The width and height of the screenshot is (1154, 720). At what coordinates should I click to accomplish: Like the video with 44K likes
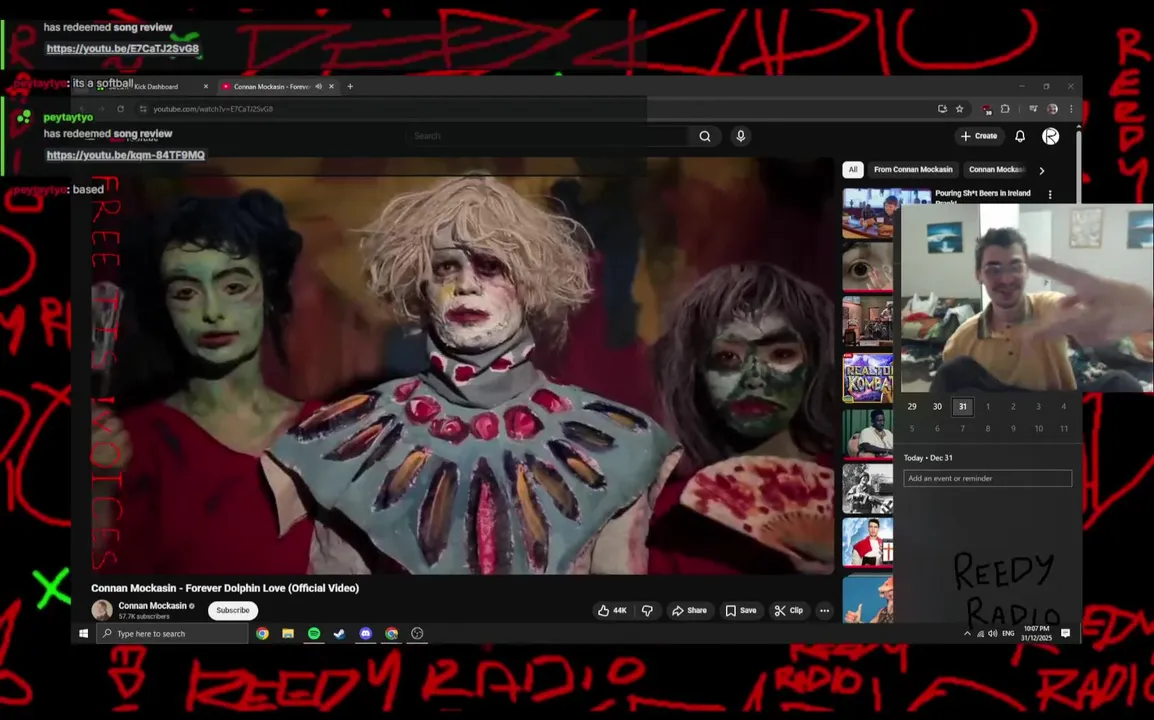click(x=612, y=610)
